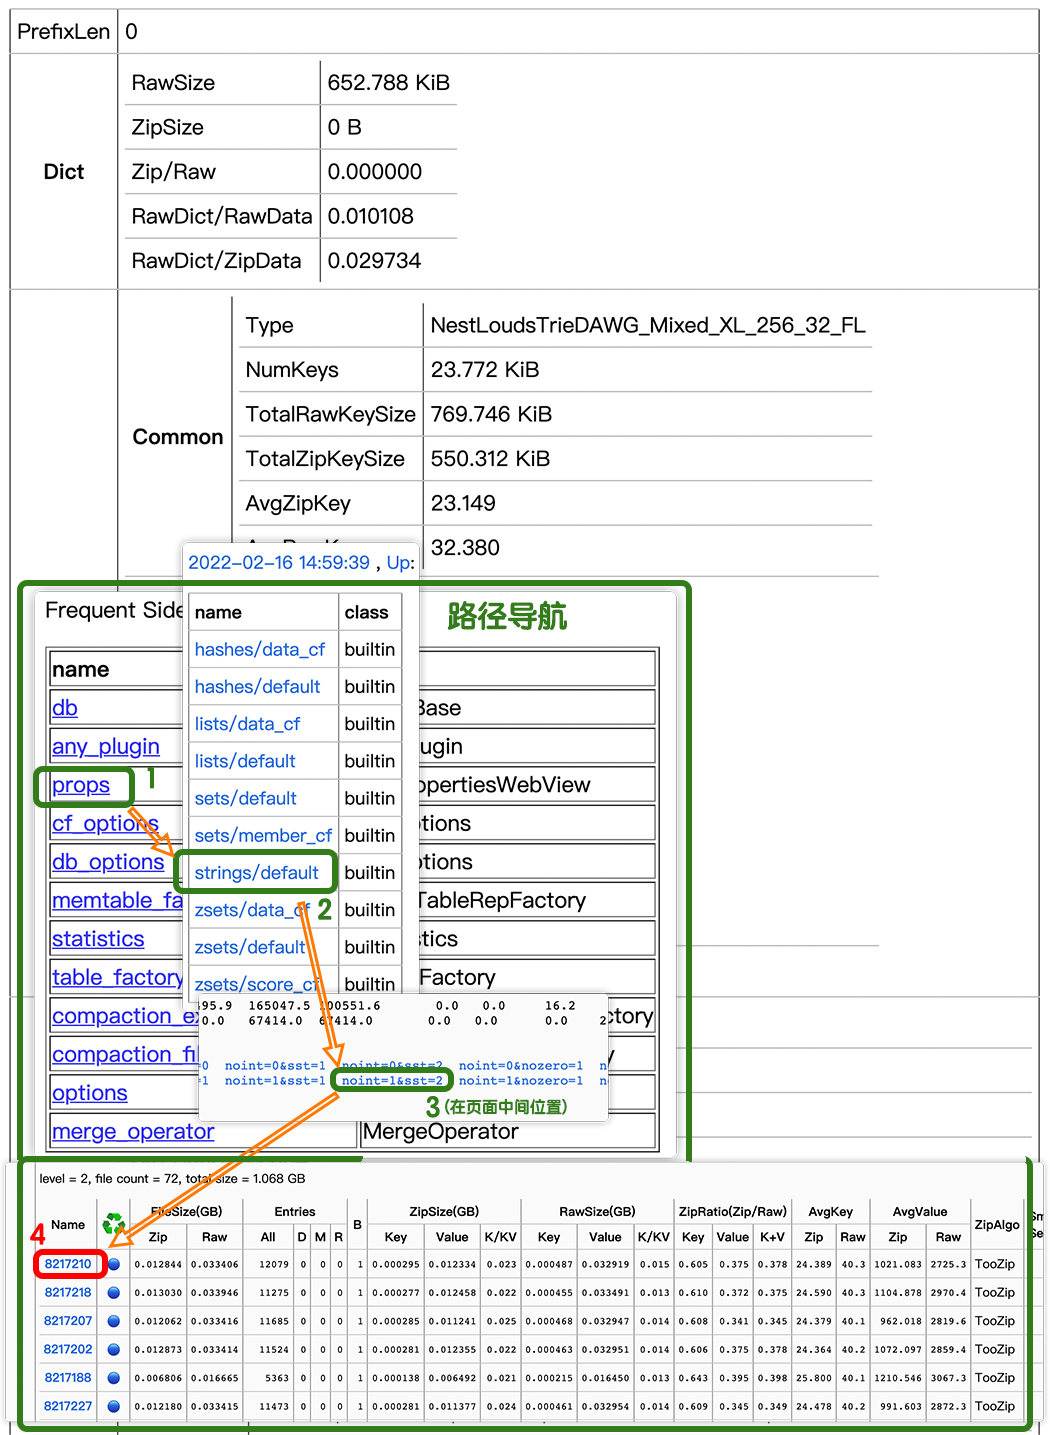This screenshot has height=1435, width=1050.
Task: Open the sets/member_cf link
Action: (263, 835)
